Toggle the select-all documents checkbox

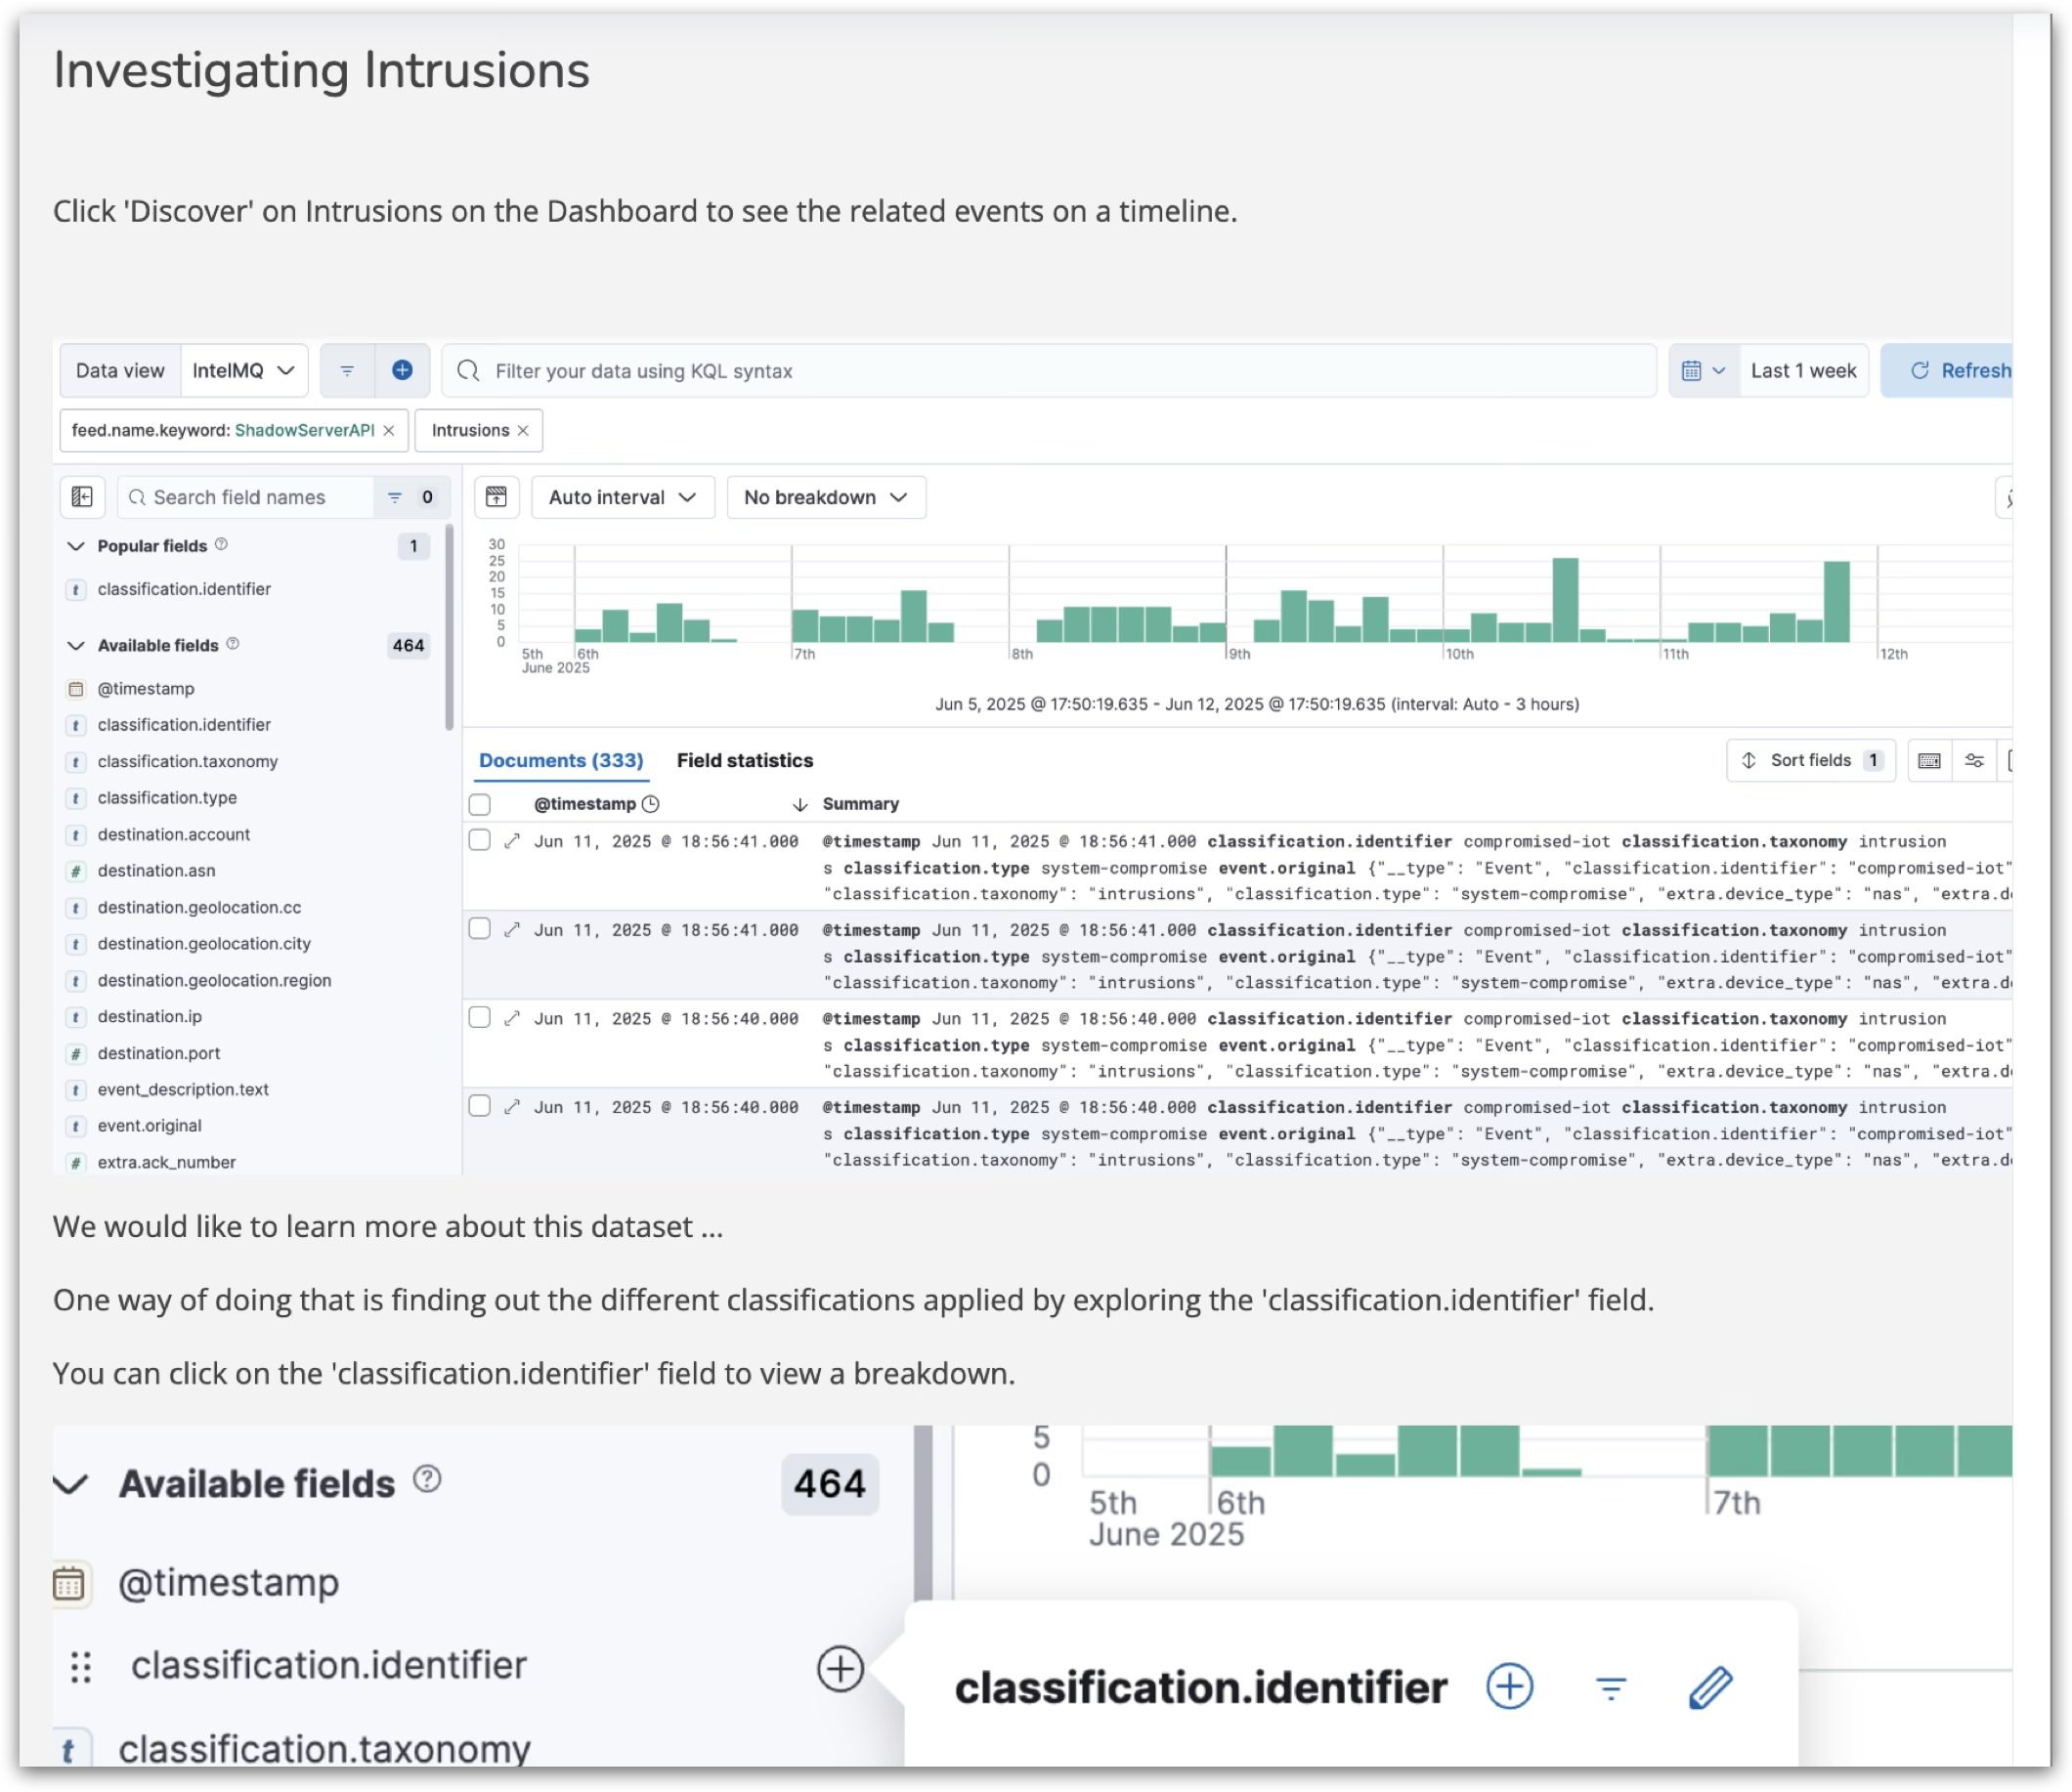pyautogui.click(x=480, y=805)
